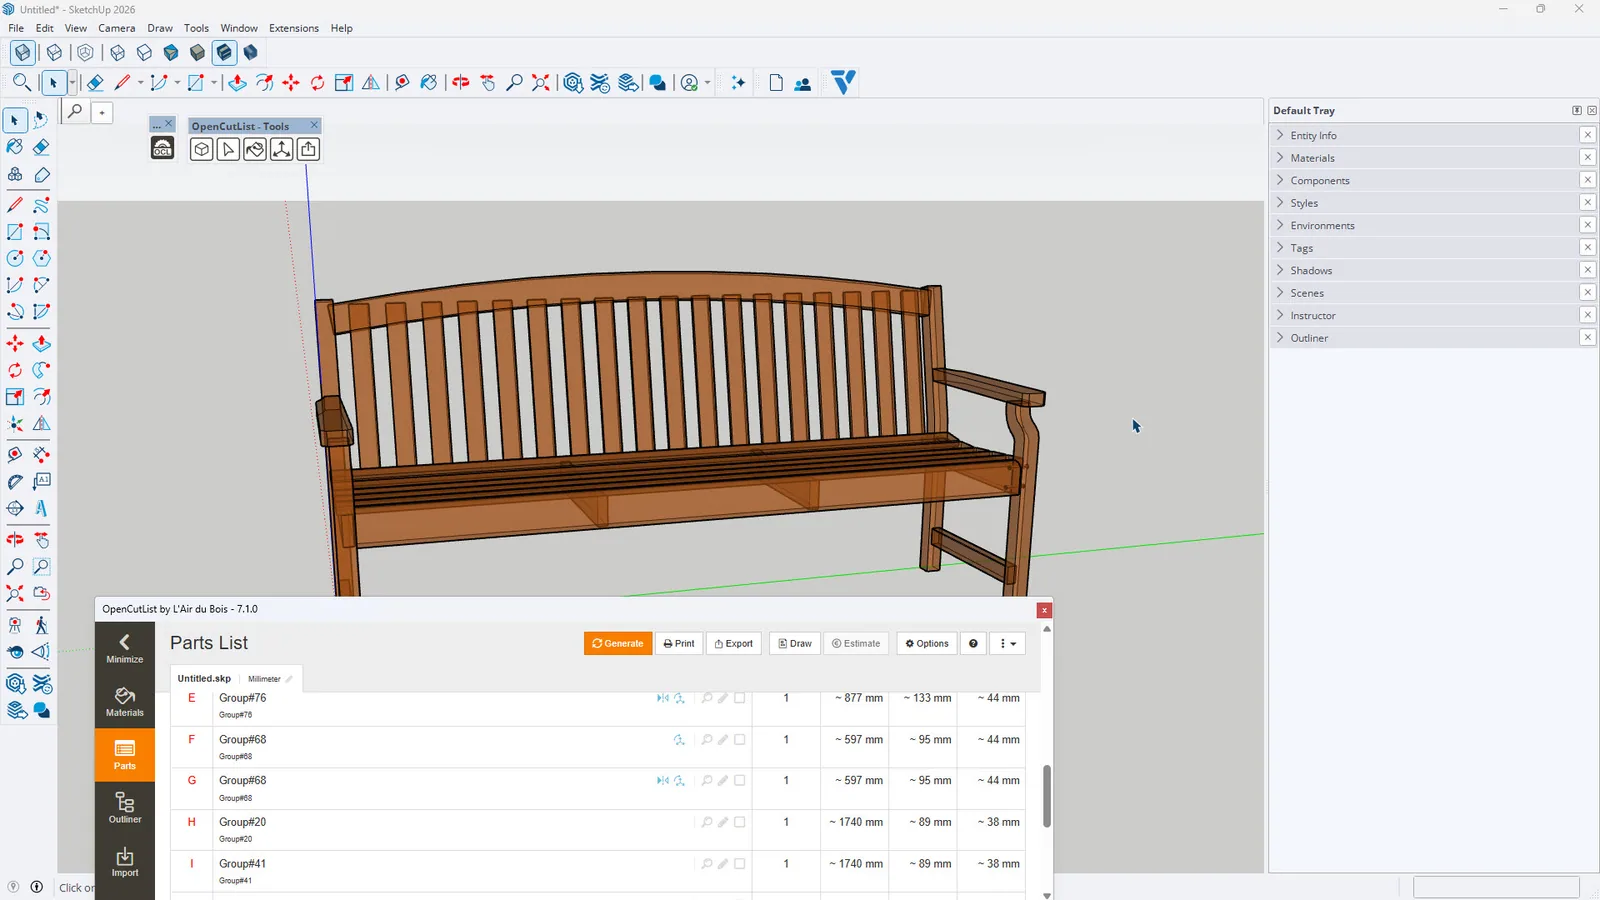Select the Orbit tool in top toolbar

point(461,83)
